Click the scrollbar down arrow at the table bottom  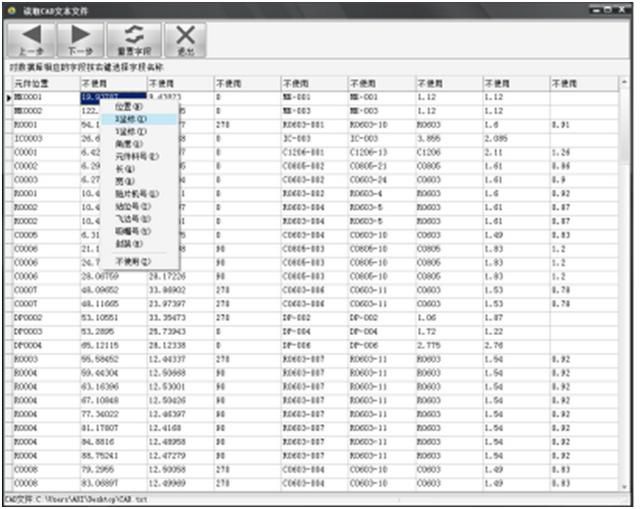coord(624,486)
